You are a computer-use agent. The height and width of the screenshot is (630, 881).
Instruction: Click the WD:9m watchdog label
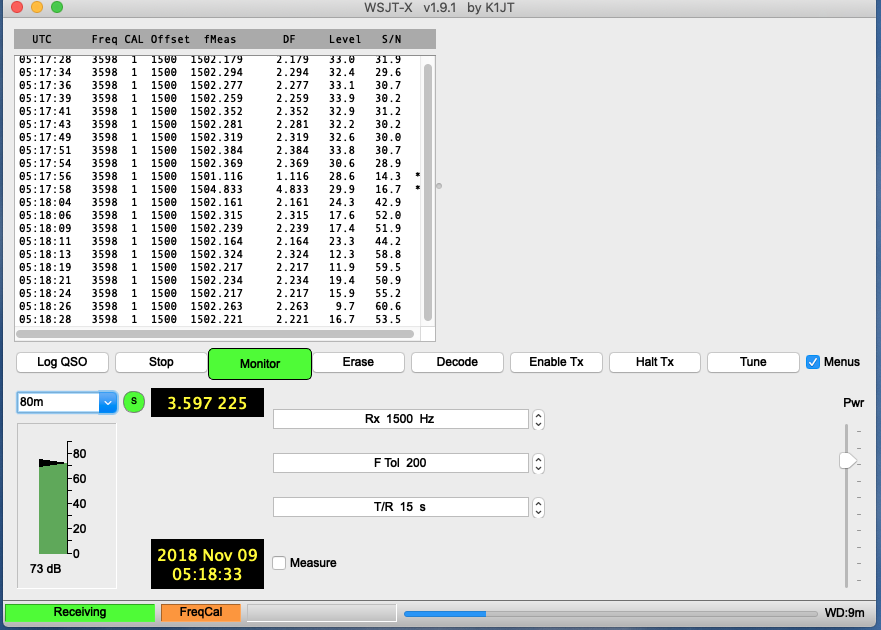[x=844, y=613]
